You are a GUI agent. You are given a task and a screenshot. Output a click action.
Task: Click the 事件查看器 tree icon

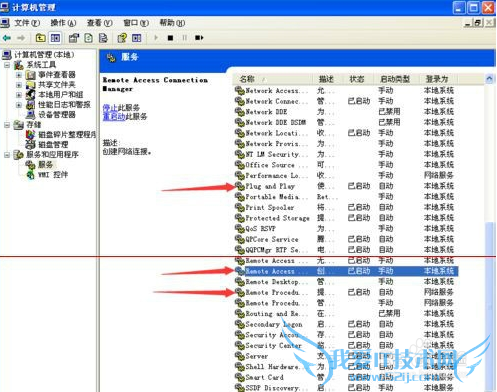(x=31, y=75)
